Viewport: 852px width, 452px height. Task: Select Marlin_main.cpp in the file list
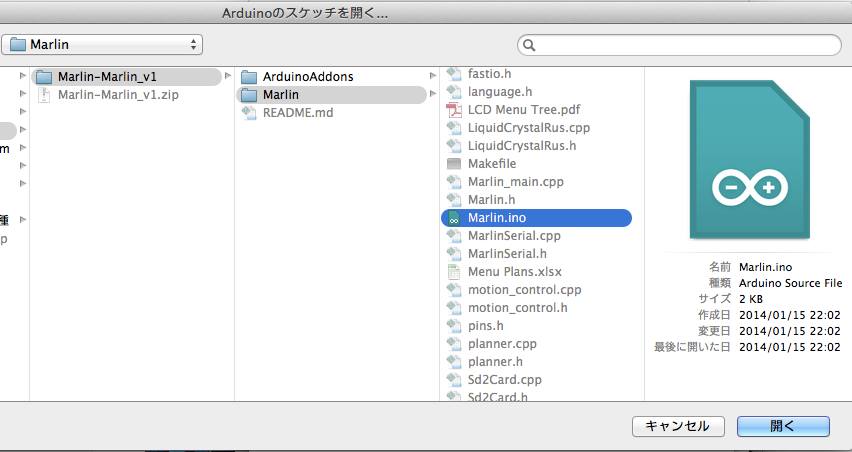click(x=516, y=182)
